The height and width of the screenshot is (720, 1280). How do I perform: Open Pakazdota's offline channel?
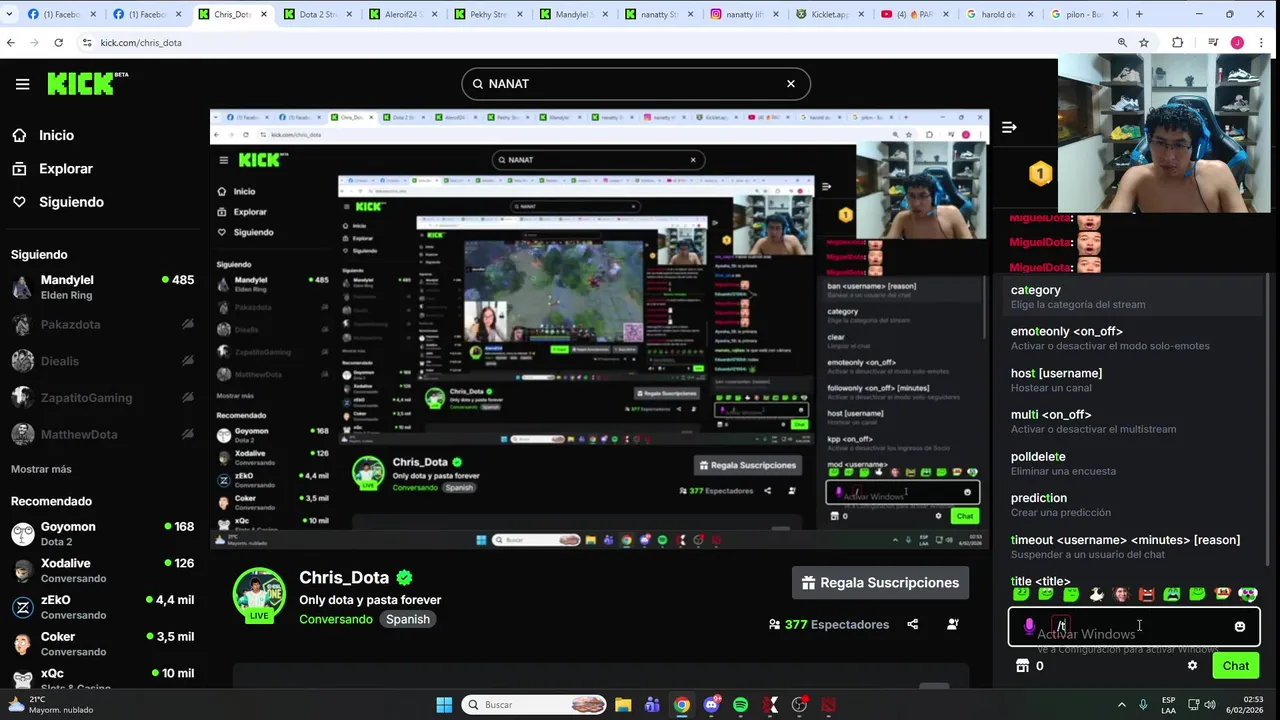[x=102, y=324]
